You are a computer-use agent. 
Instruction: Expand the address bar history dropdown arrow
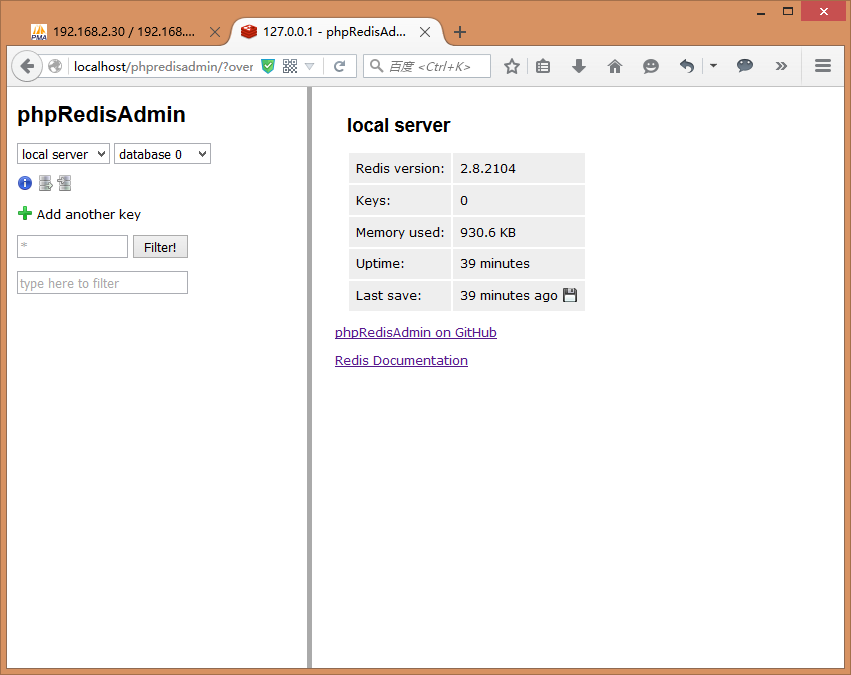pos(309,66)
